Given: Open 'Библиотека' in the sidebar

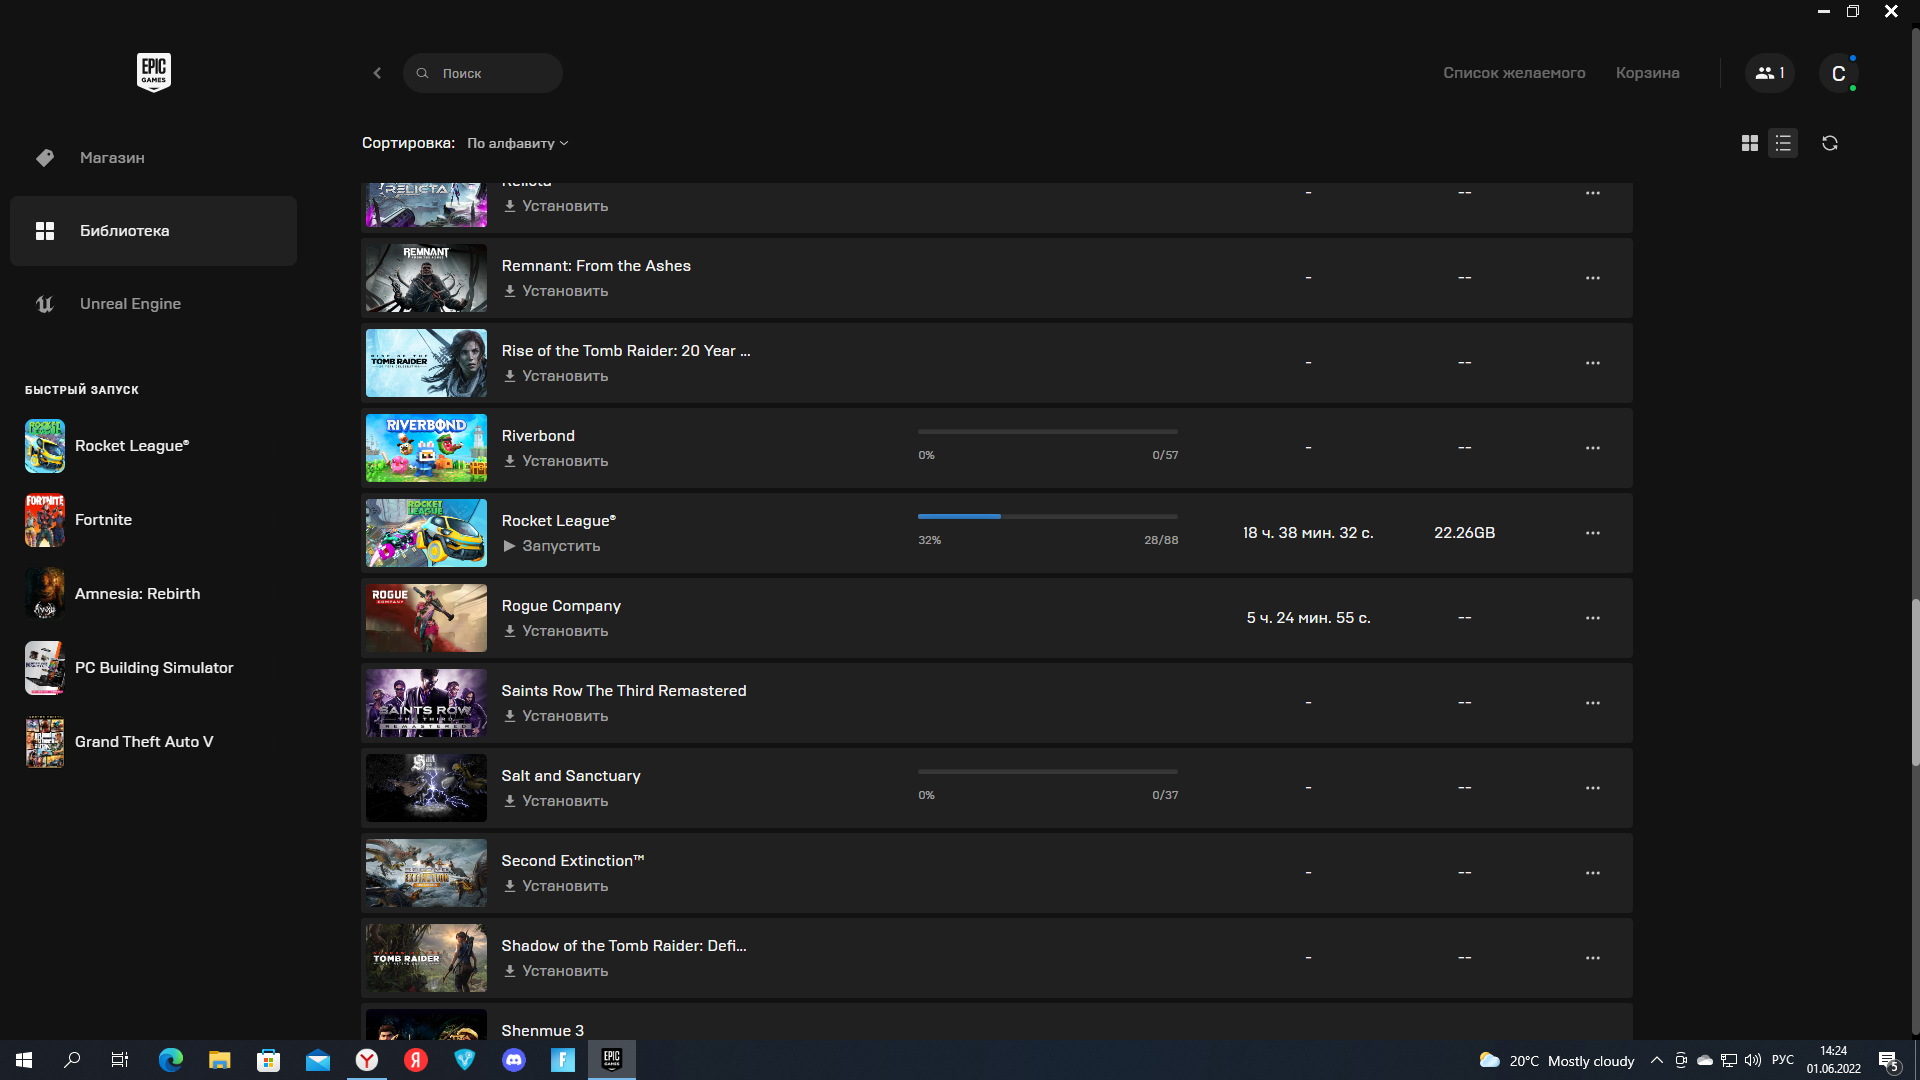Looking at the screenshot, I should click(153, 231).
